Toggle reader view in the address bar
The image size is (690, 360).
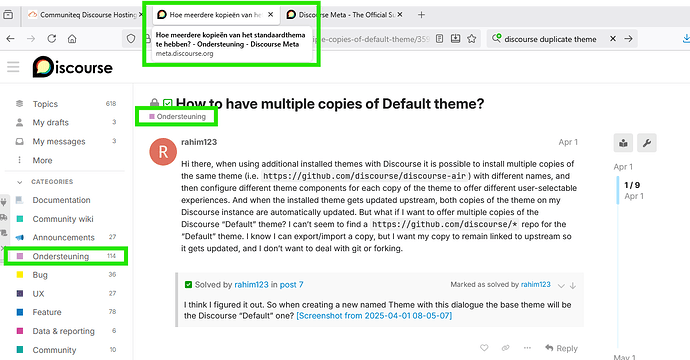click(439, 39)
